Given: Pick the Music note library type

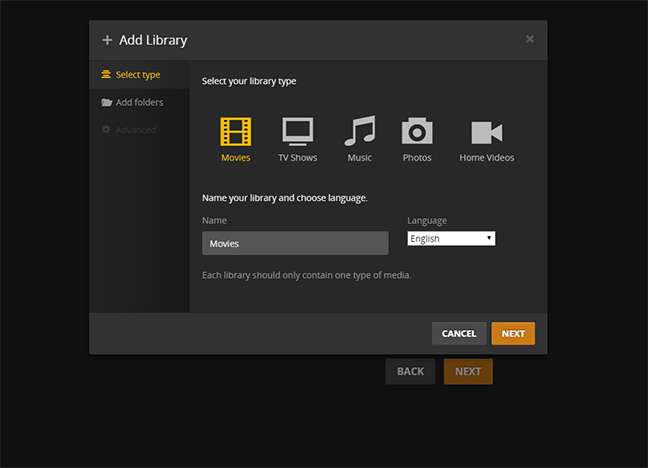Looking at the screenshot, I should click(359, 131).
